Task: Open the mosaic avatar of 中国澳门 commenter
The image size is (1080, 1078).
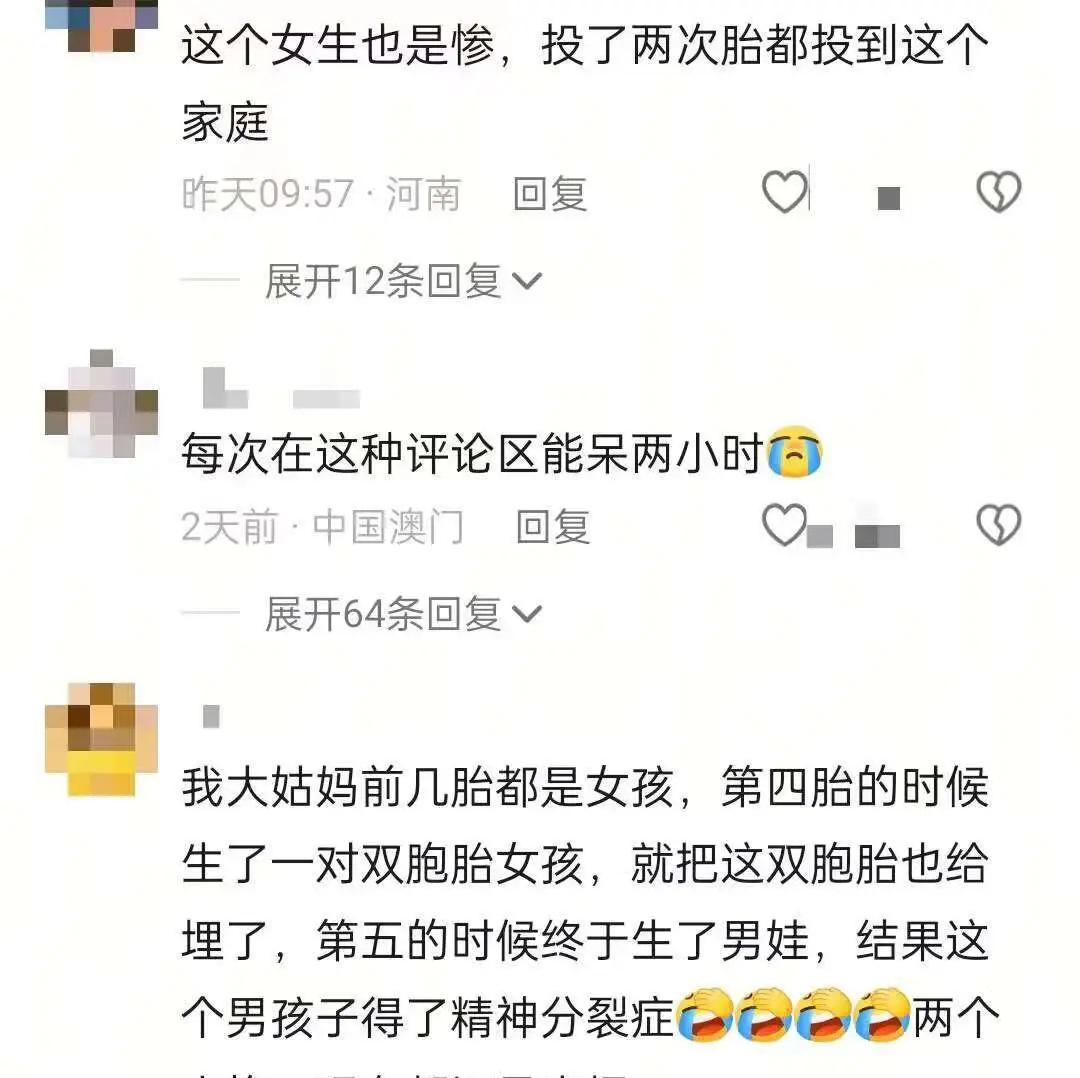Action: coord(101,404)
